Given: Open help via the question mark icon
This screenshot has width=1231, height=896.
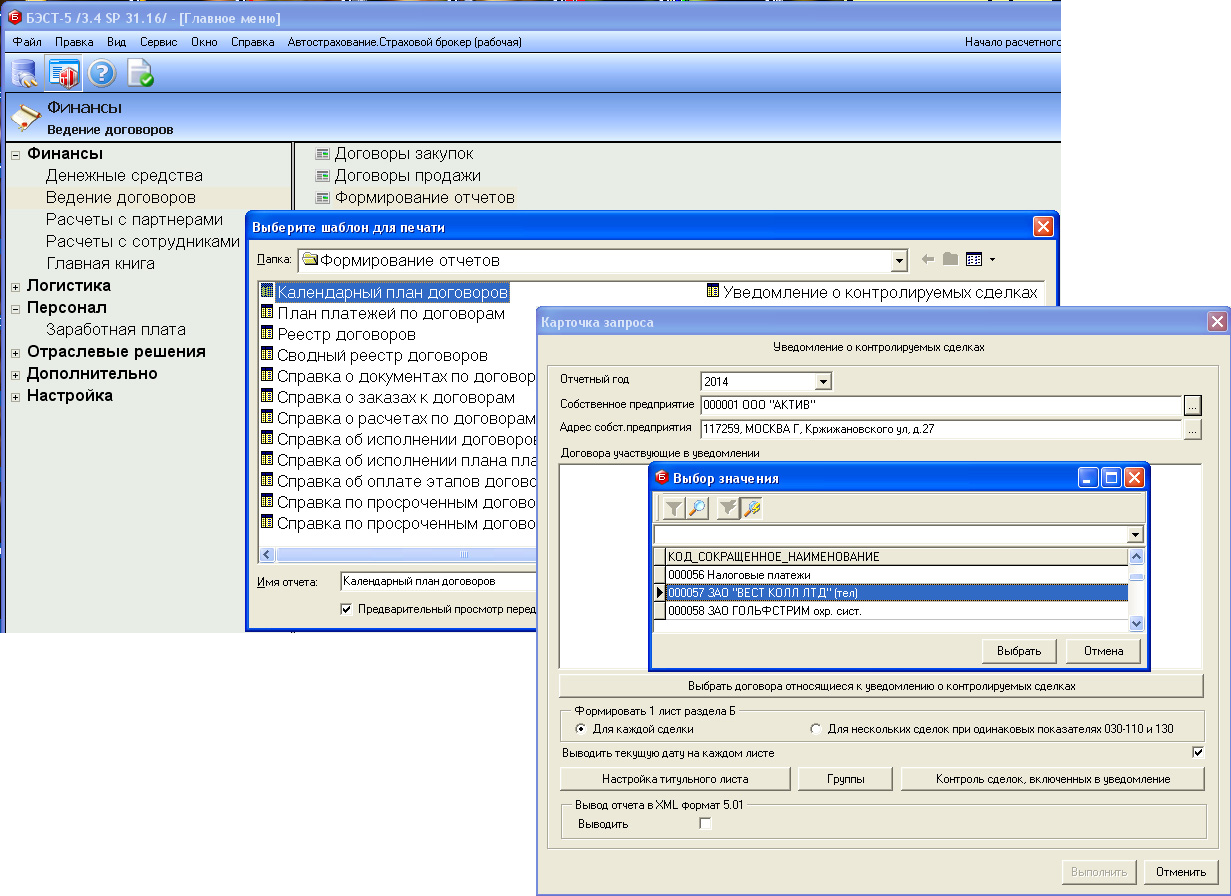Looking at the screenshot, I should pos(102,73).
